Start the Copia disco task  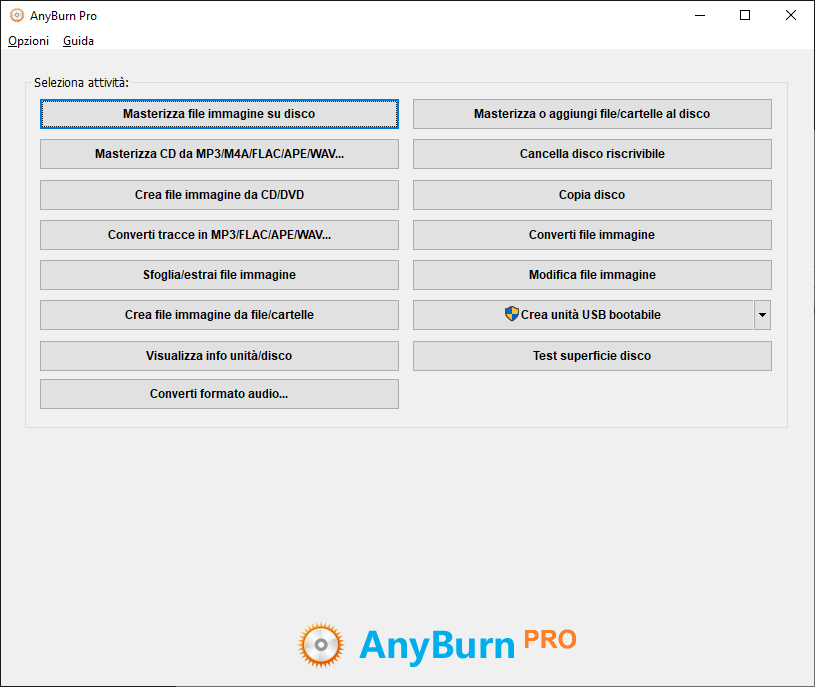592,195
